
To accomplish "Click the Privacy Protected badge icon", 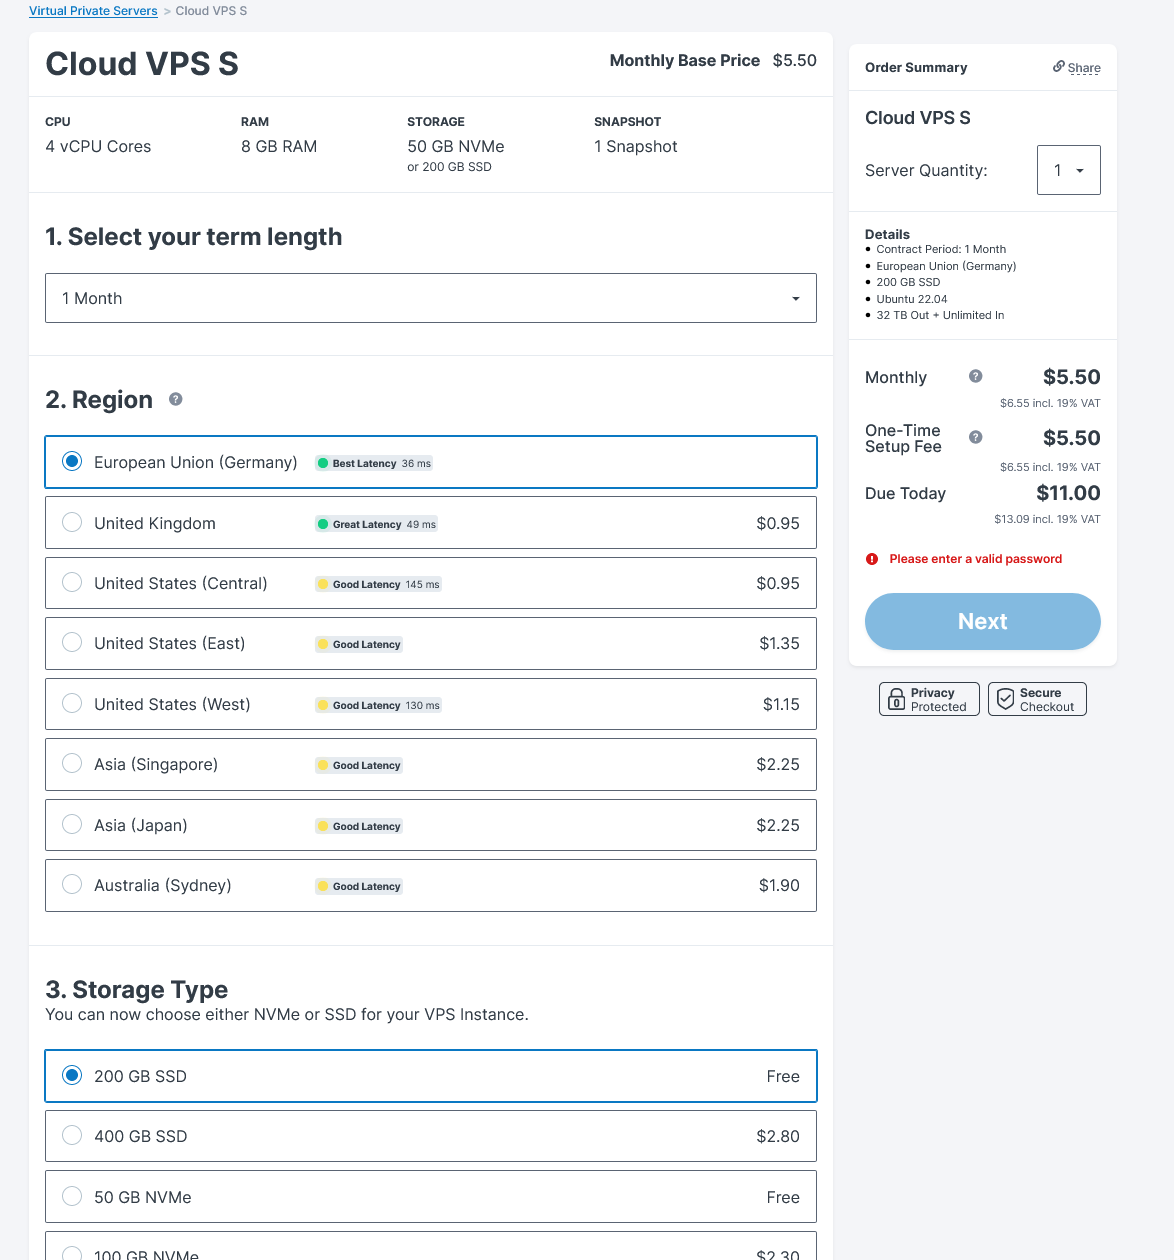I will [x=895, y=699].
